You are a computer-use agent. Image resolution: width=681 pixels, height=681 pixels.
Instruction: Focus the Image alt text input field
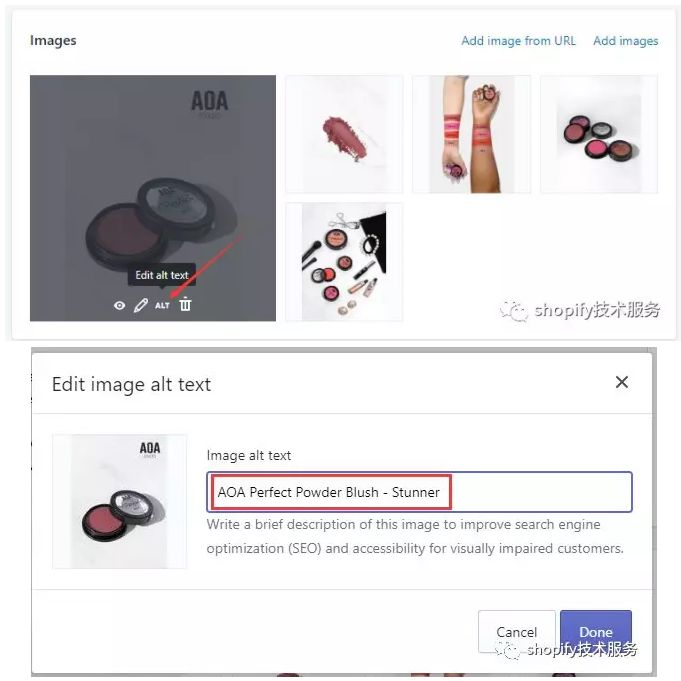coord(419,492)
